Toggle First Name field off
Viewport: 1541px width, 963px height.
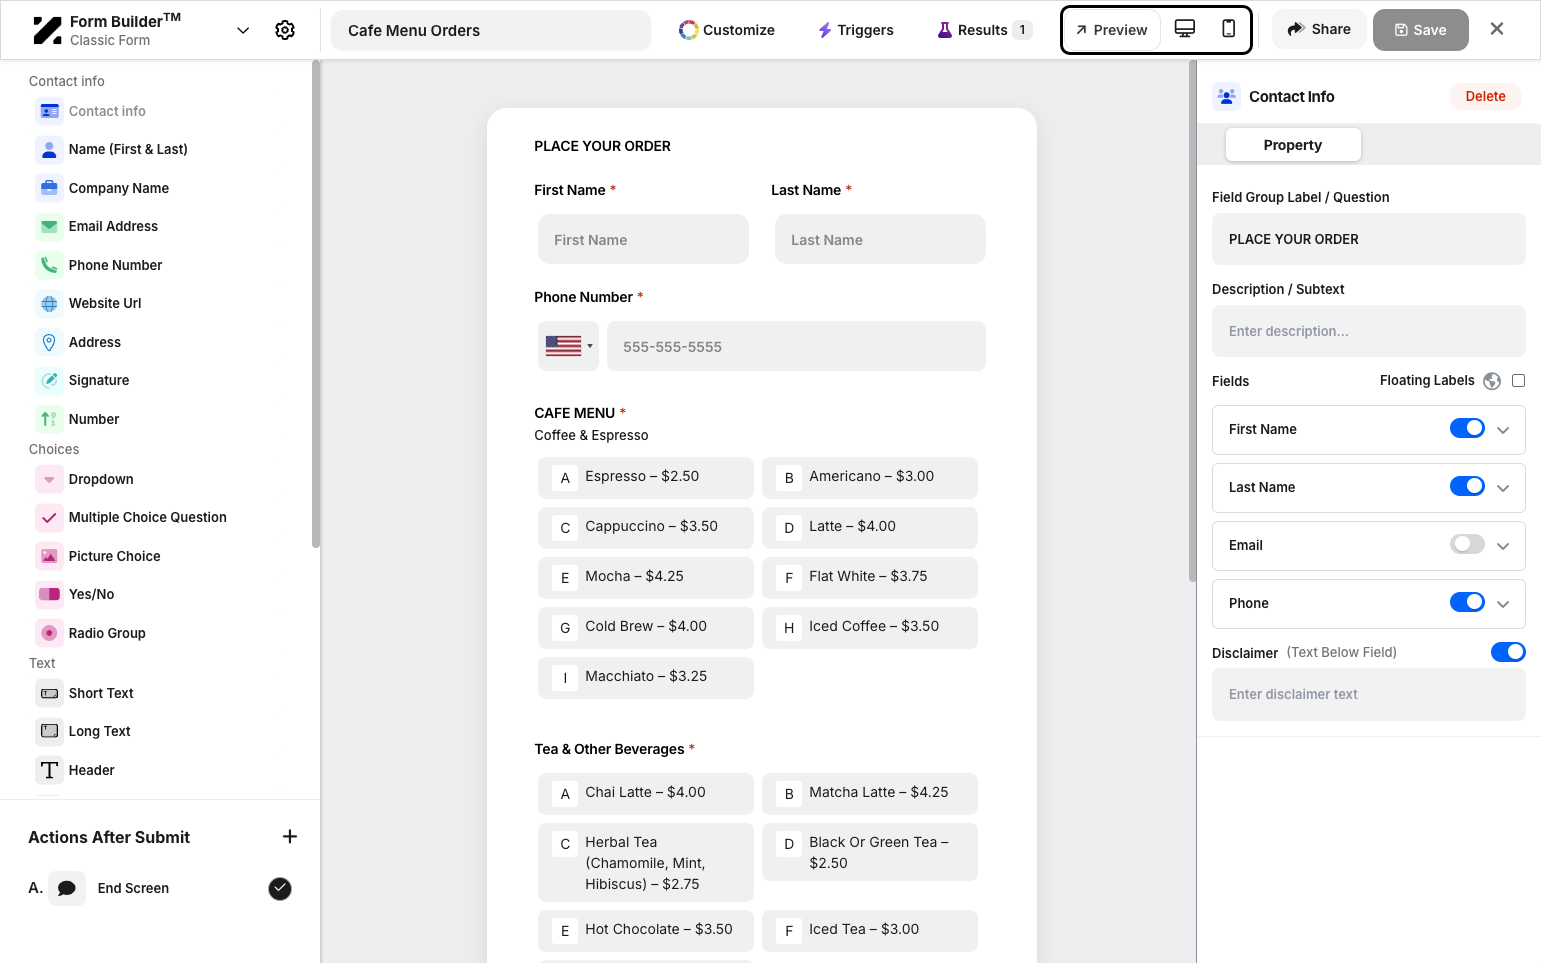pos(1467,428)
